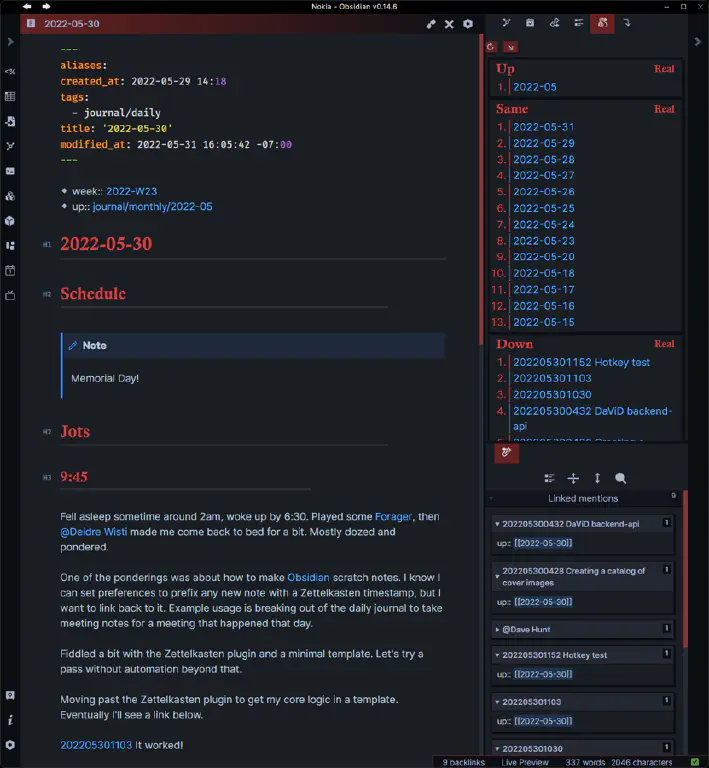709x768 pixels.
Task: Collapse the 202205300432 DaViD backend-api mention
Action: [x=497, y=524]
